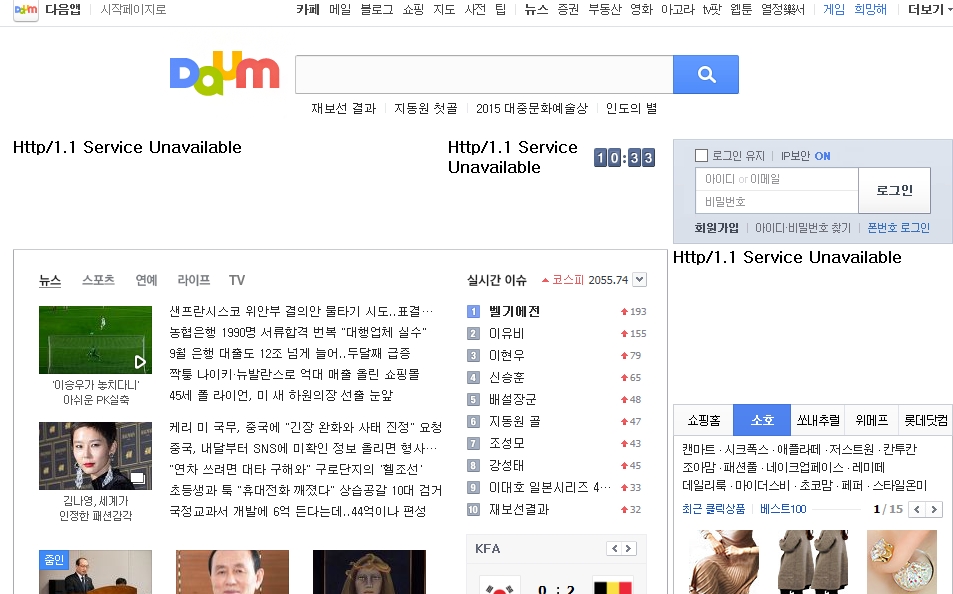Viewport: 953px width, 594px height.
Task: Open 최근 클릭상품 link
Action: [x=714, y=509]
